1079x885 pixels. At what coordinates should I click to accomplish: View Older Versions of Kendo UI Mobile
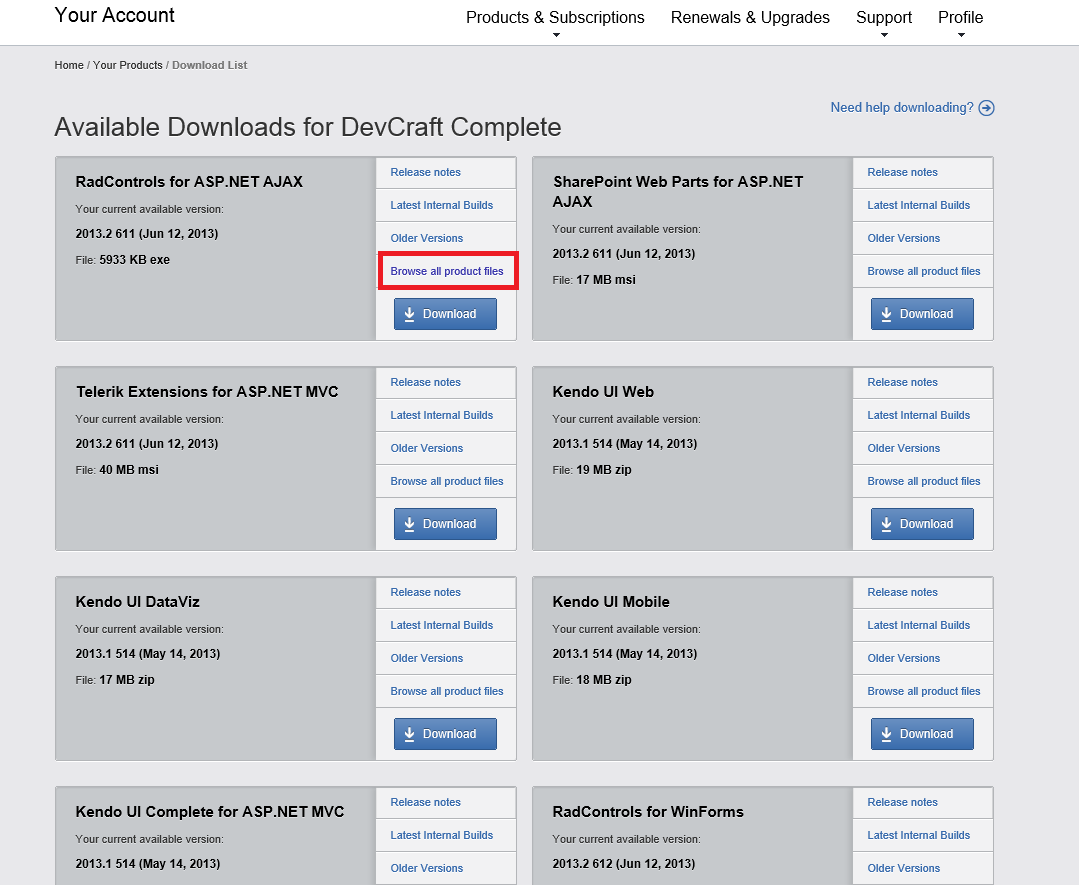904,659
